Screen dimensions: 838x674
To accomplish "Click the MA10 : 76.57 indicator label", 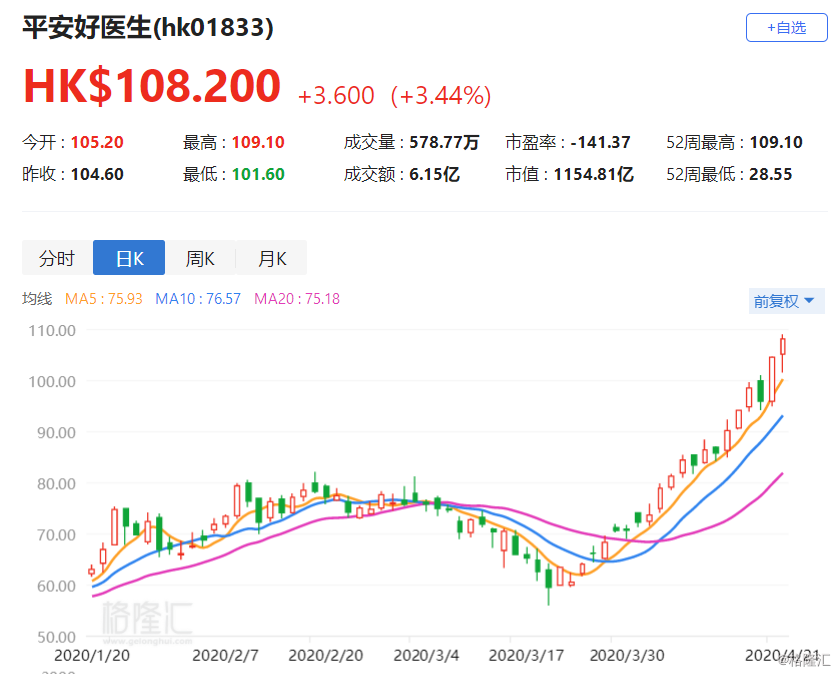I will 198,299.
